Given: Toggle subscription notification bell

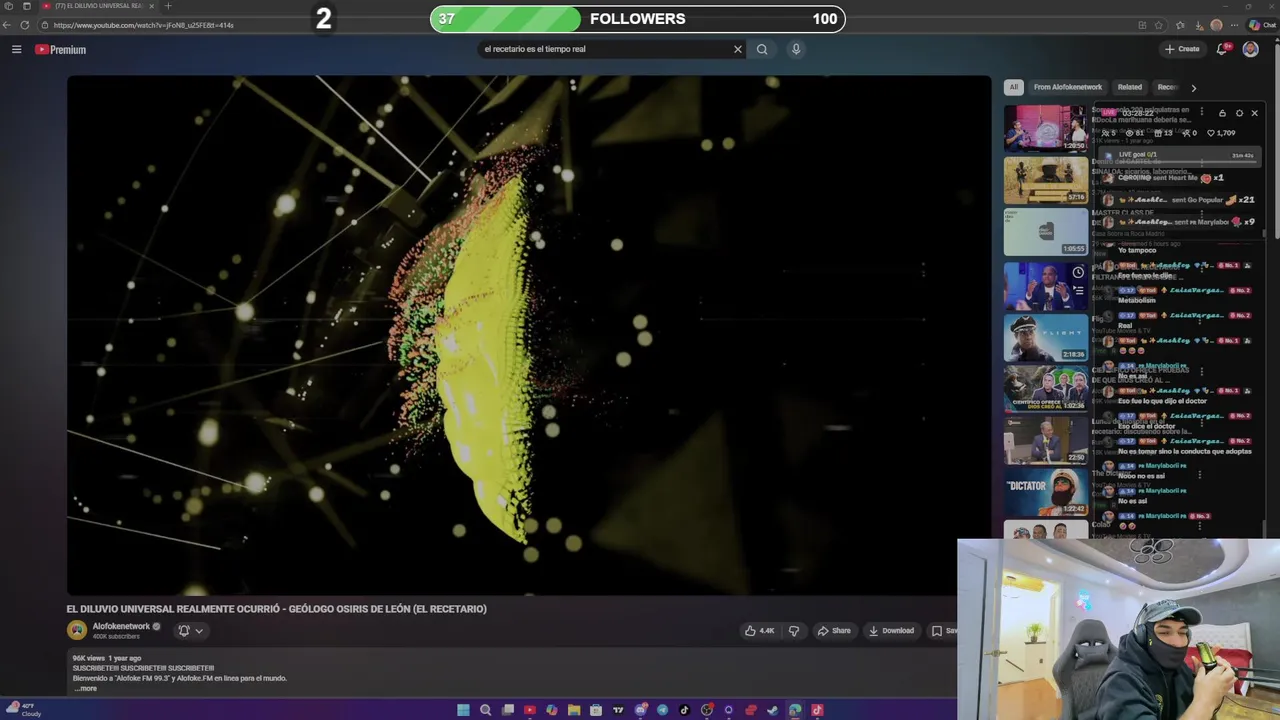Looking at the screenshot, I should [x=184, y=631].
